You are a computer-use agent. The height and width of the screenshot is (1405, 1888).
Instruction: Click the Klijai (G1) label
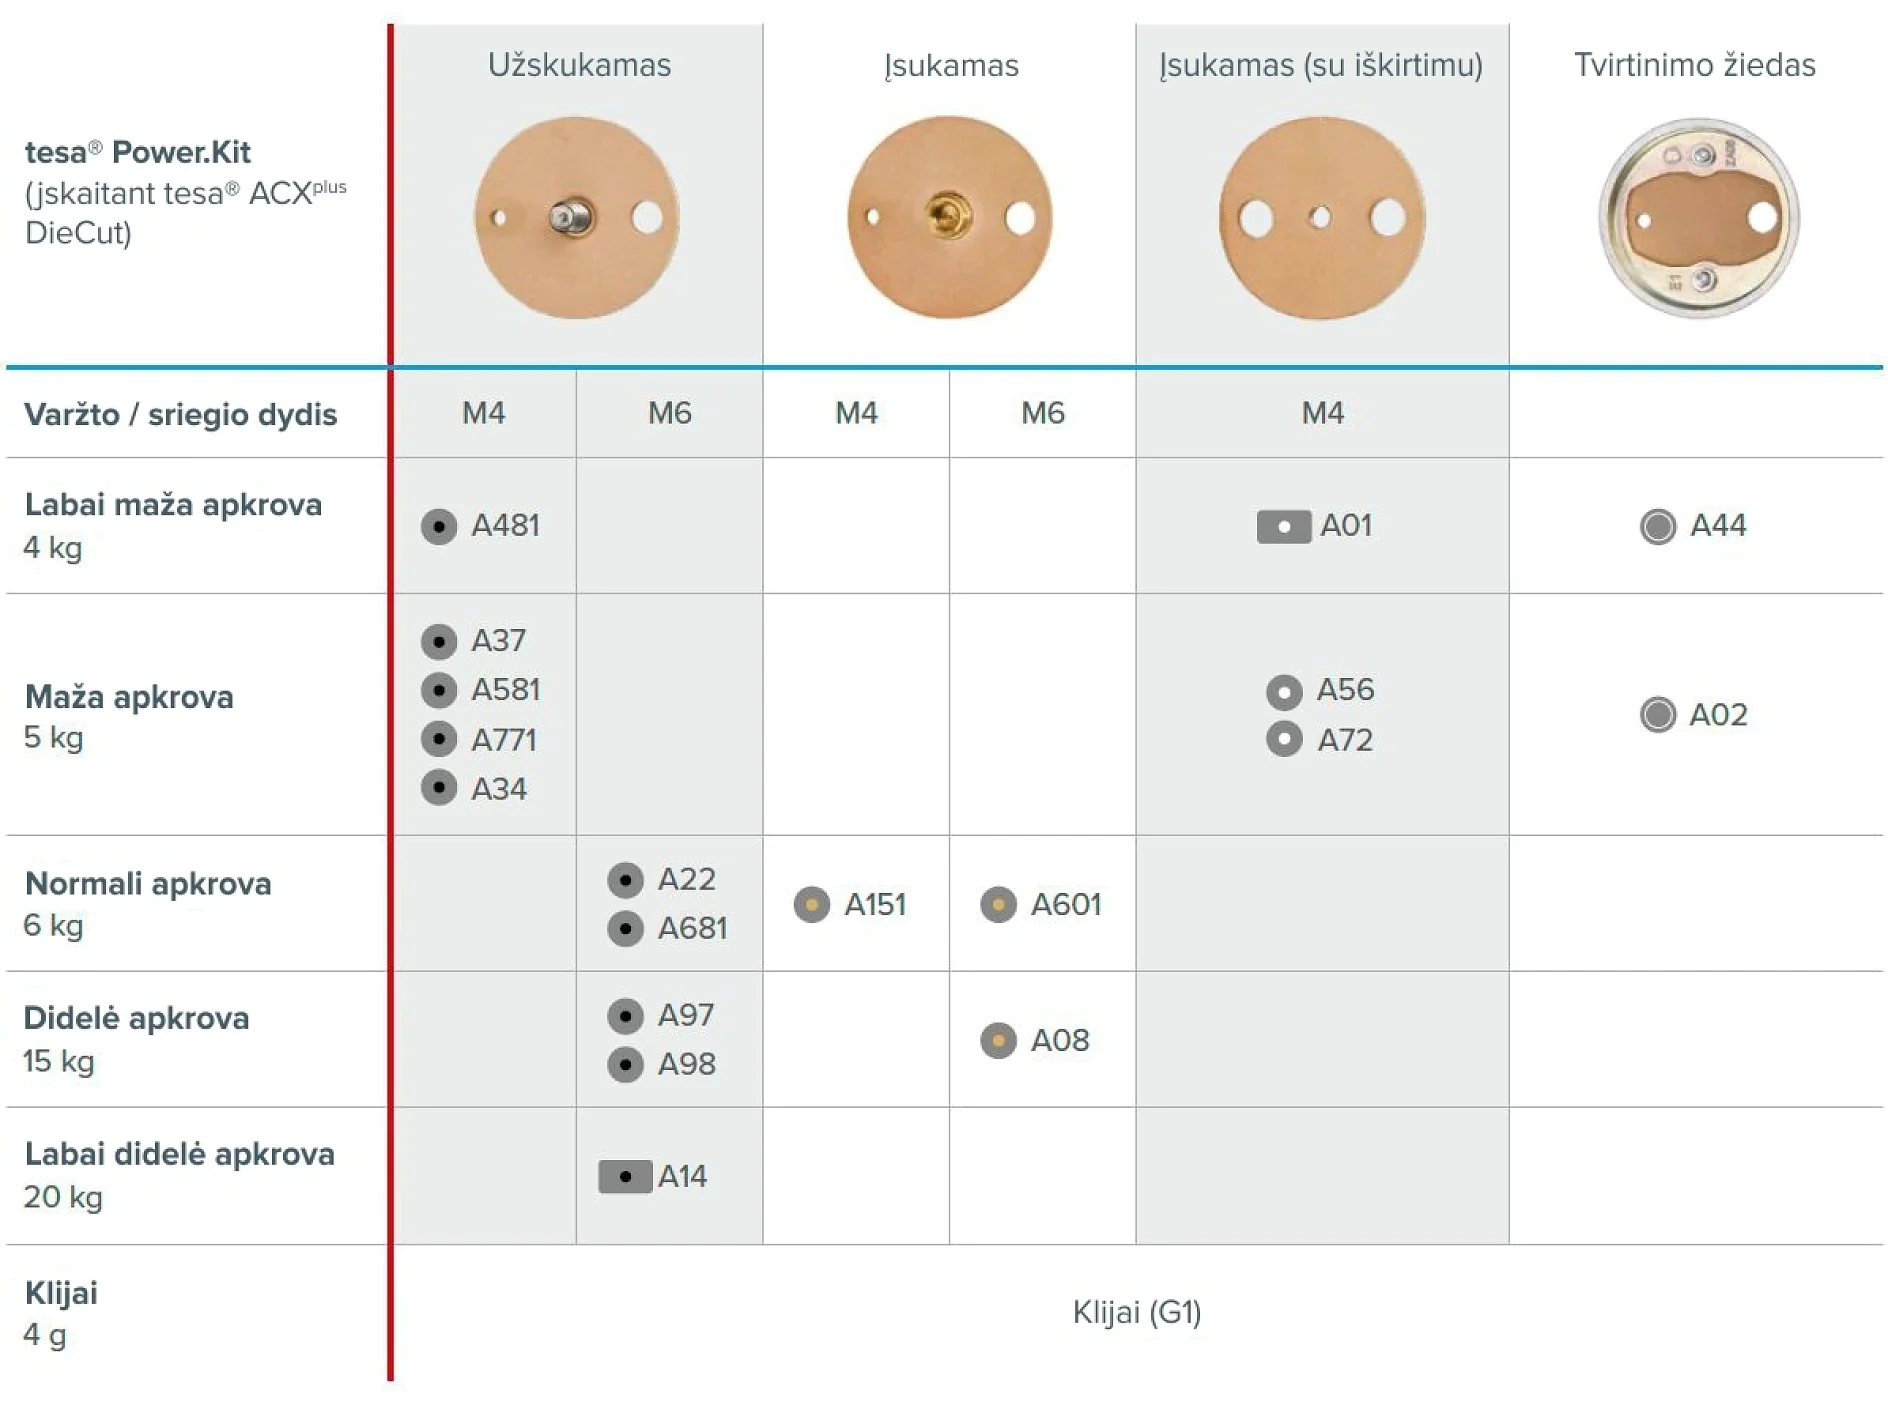pos(1137,1312)
